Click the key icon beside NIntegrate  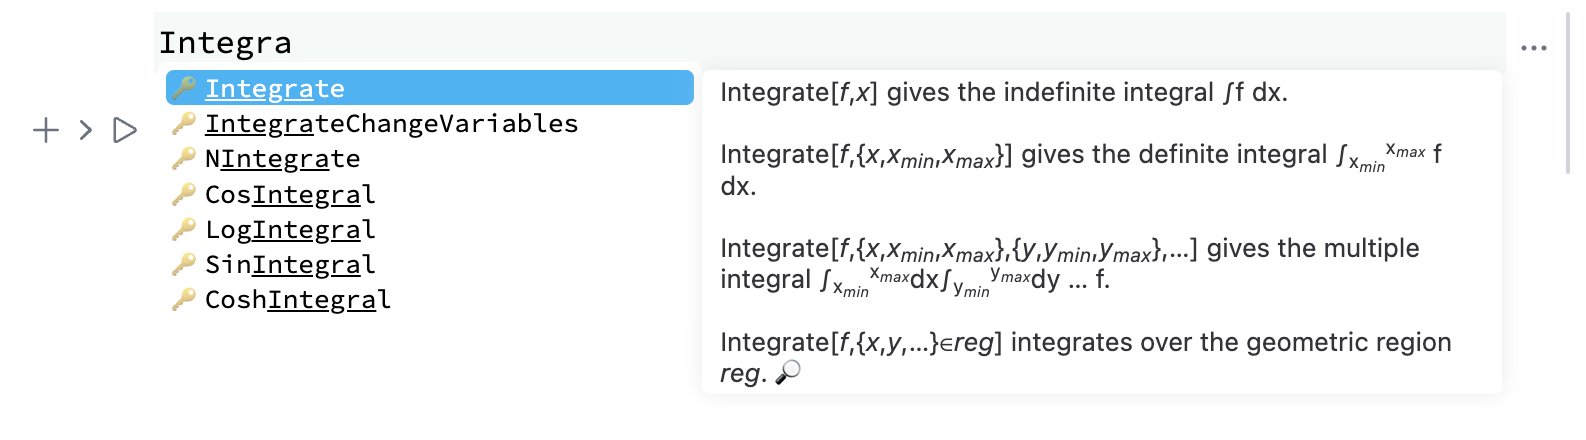183,159
